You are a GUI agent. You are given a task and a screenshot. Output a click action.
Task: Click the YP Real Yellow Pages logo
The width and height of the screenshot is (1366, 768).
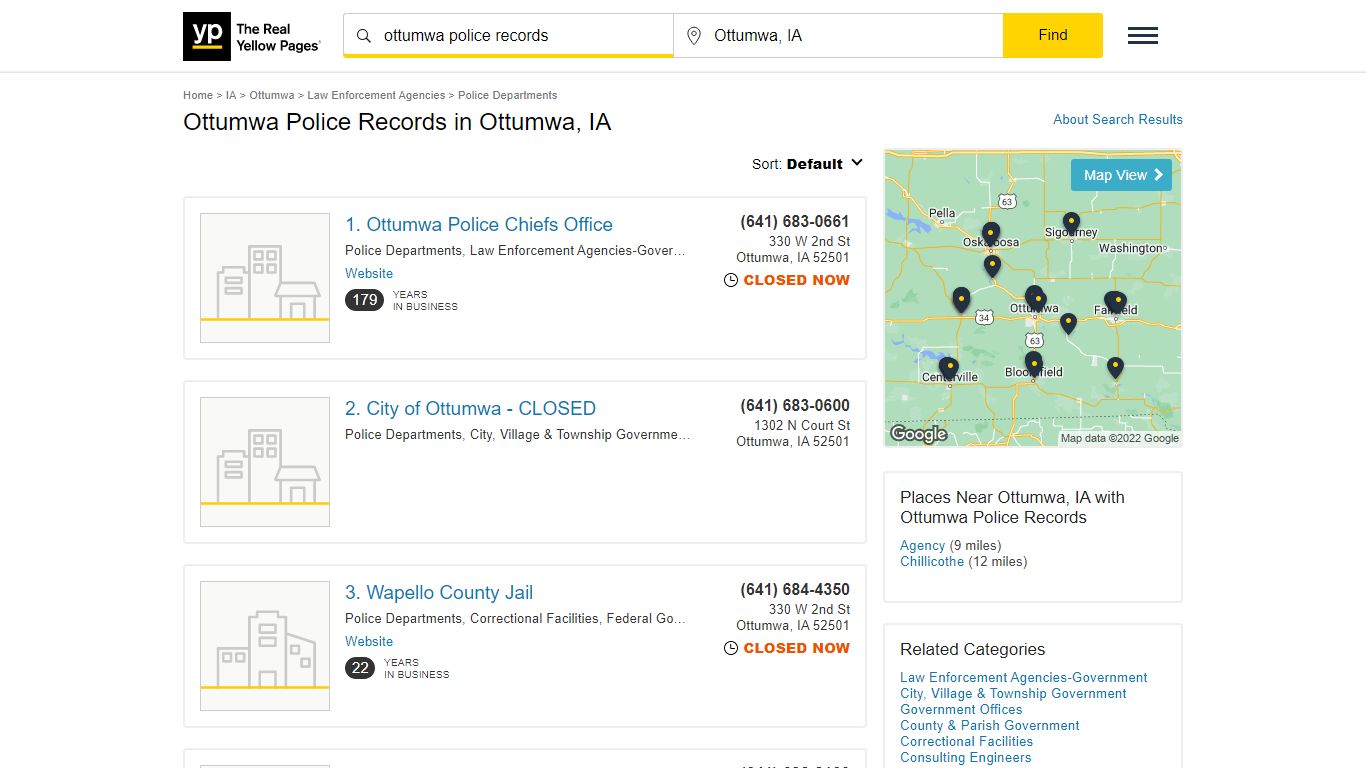point(252,36)
